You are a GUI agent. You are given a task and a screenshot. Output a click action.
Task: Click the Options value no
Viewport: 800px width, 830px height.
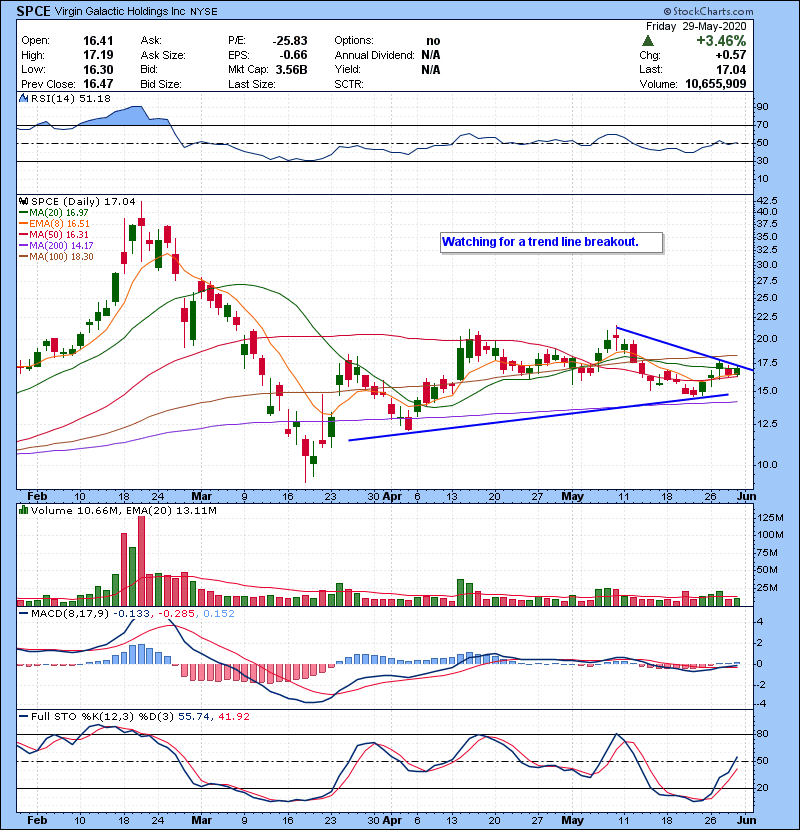pyautogui.click(x=433, y=41)
